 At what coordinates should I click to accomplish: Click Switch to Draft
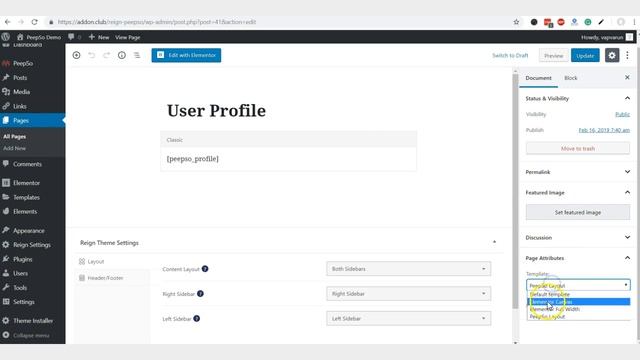[x=510, y=56]
